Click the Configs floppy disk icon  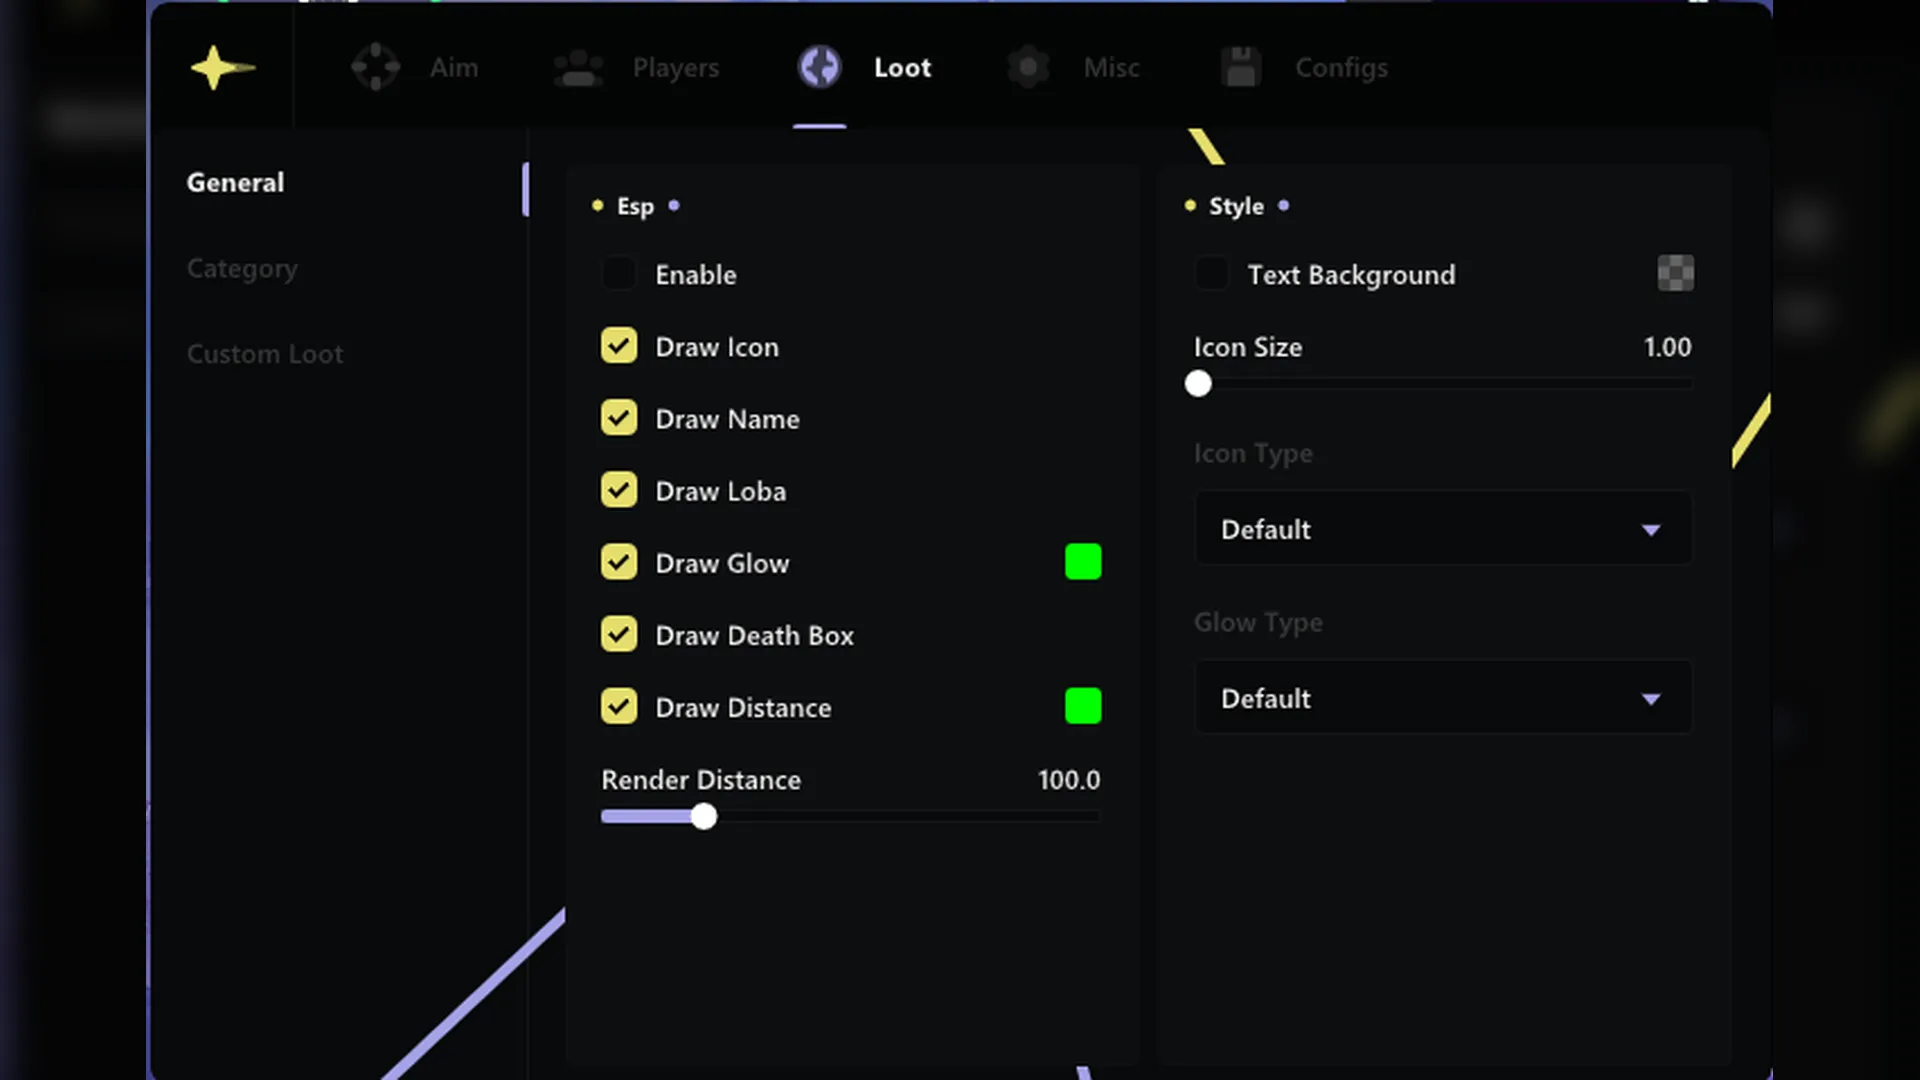pyautogui.click(x=1241, y=68)
